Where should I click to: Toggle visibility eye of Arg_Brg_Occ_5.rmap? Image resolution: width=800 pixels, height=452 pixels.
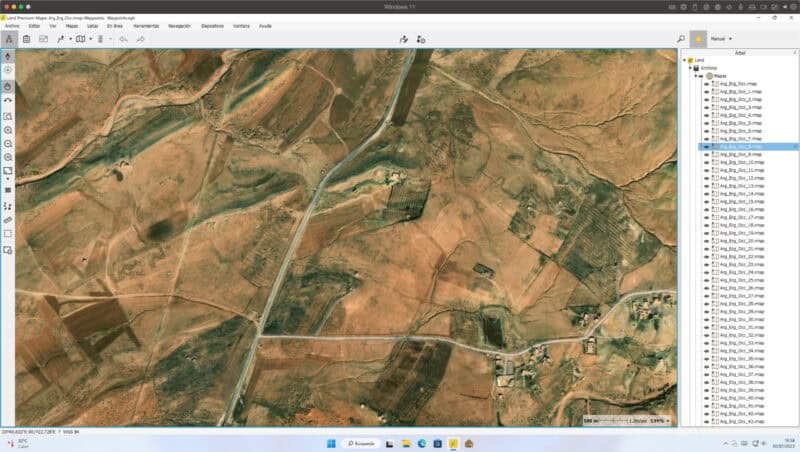pos(707,123)
